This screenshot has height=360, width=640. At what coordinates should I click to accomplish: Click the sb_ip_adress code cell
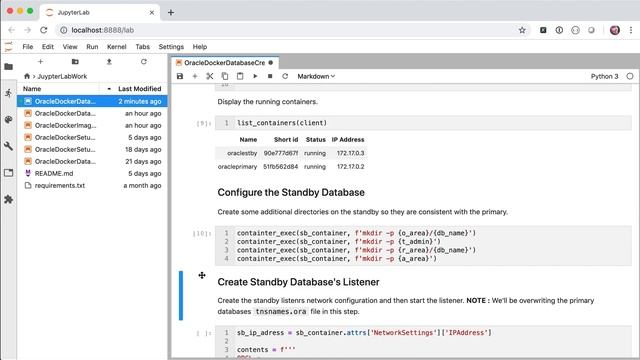[x=423, y=342]
